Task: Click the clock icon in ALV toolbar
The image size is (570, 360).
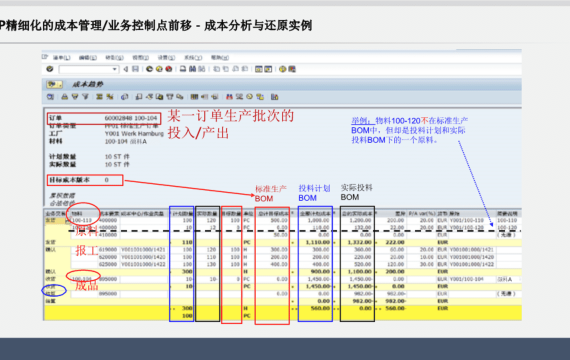Action: tap(249, 97)
